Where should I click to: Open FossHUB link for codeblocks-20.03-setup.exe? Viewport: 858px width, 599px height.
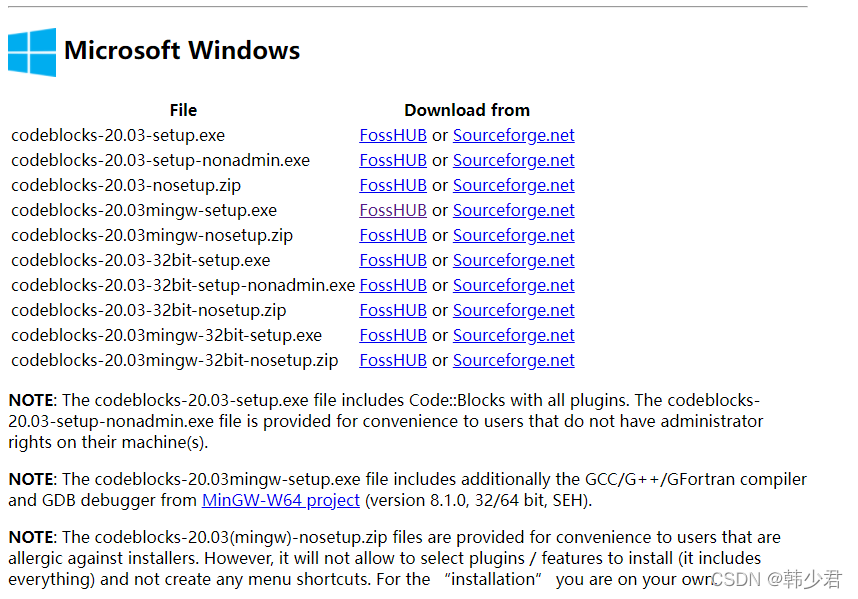click(x=393, y=135)
